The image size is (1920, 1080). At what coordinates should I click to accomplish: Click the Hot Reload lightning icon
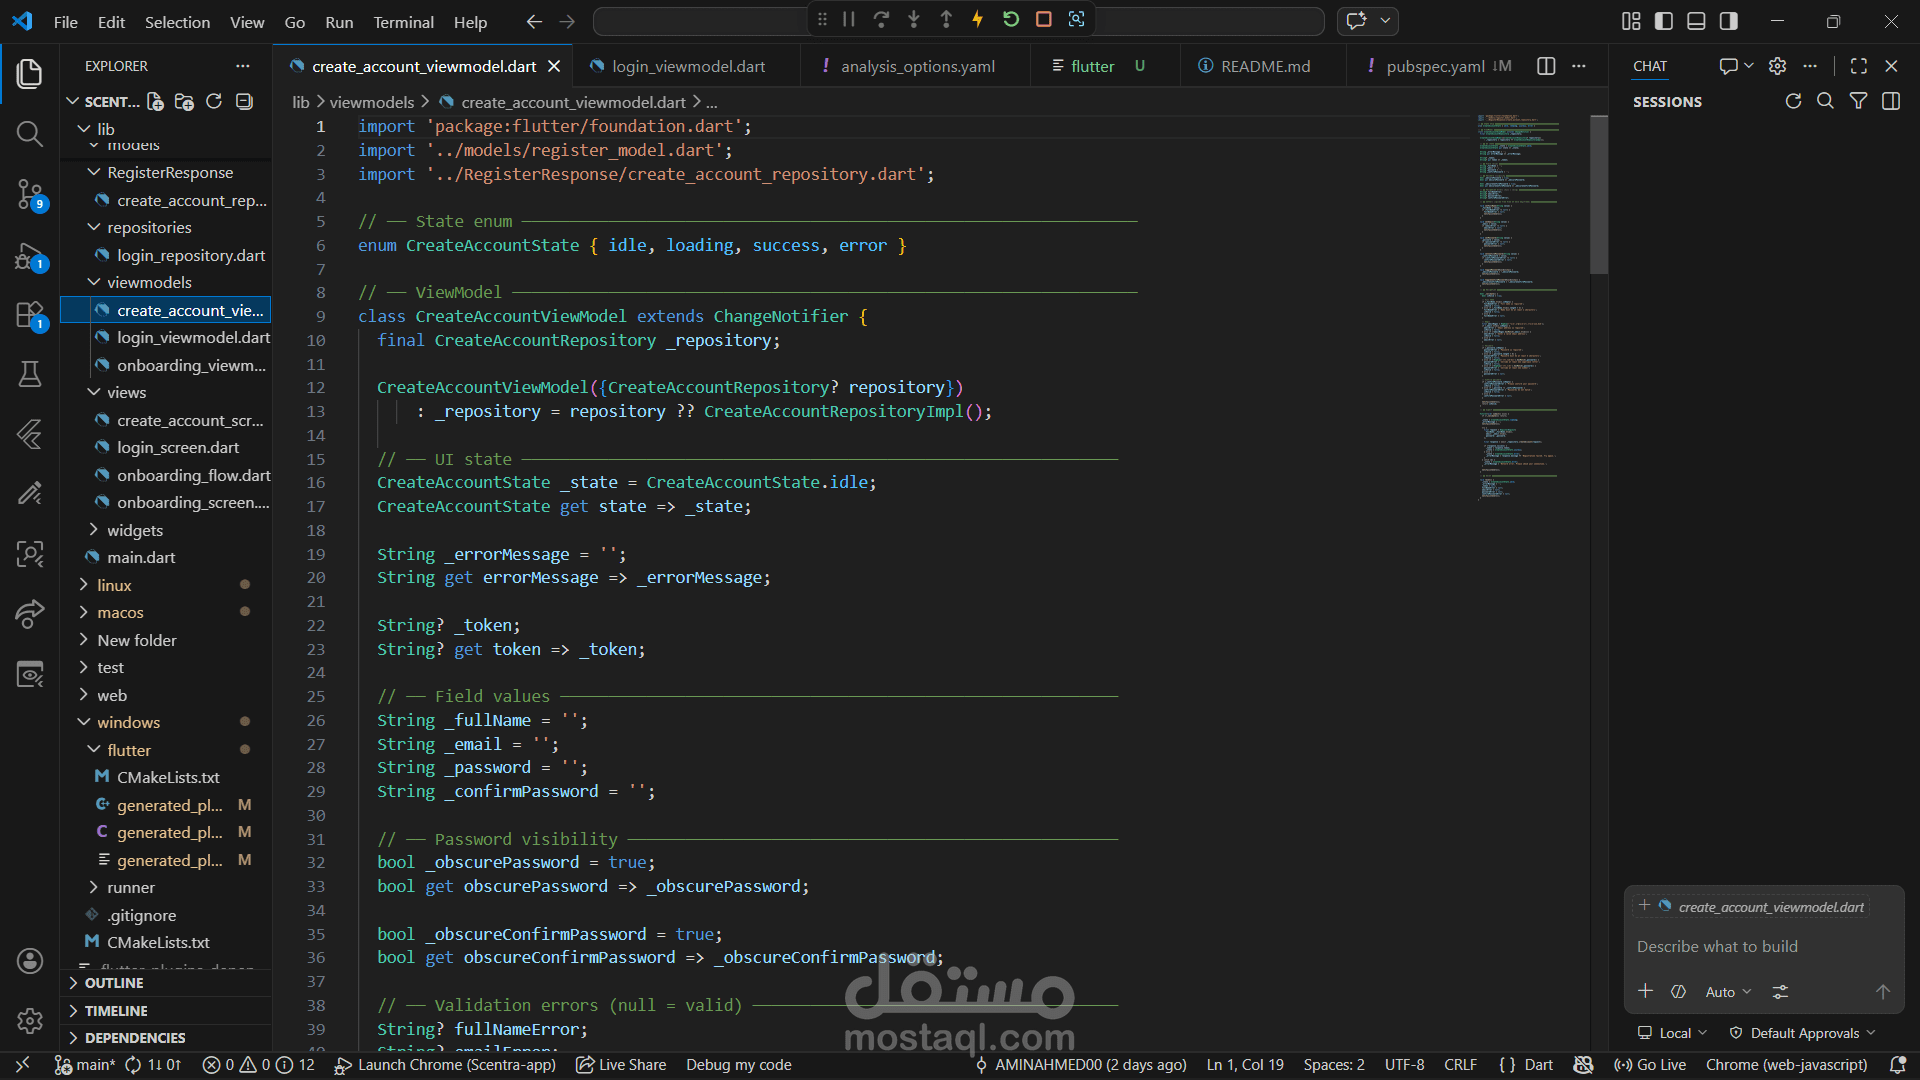point(978,19)
